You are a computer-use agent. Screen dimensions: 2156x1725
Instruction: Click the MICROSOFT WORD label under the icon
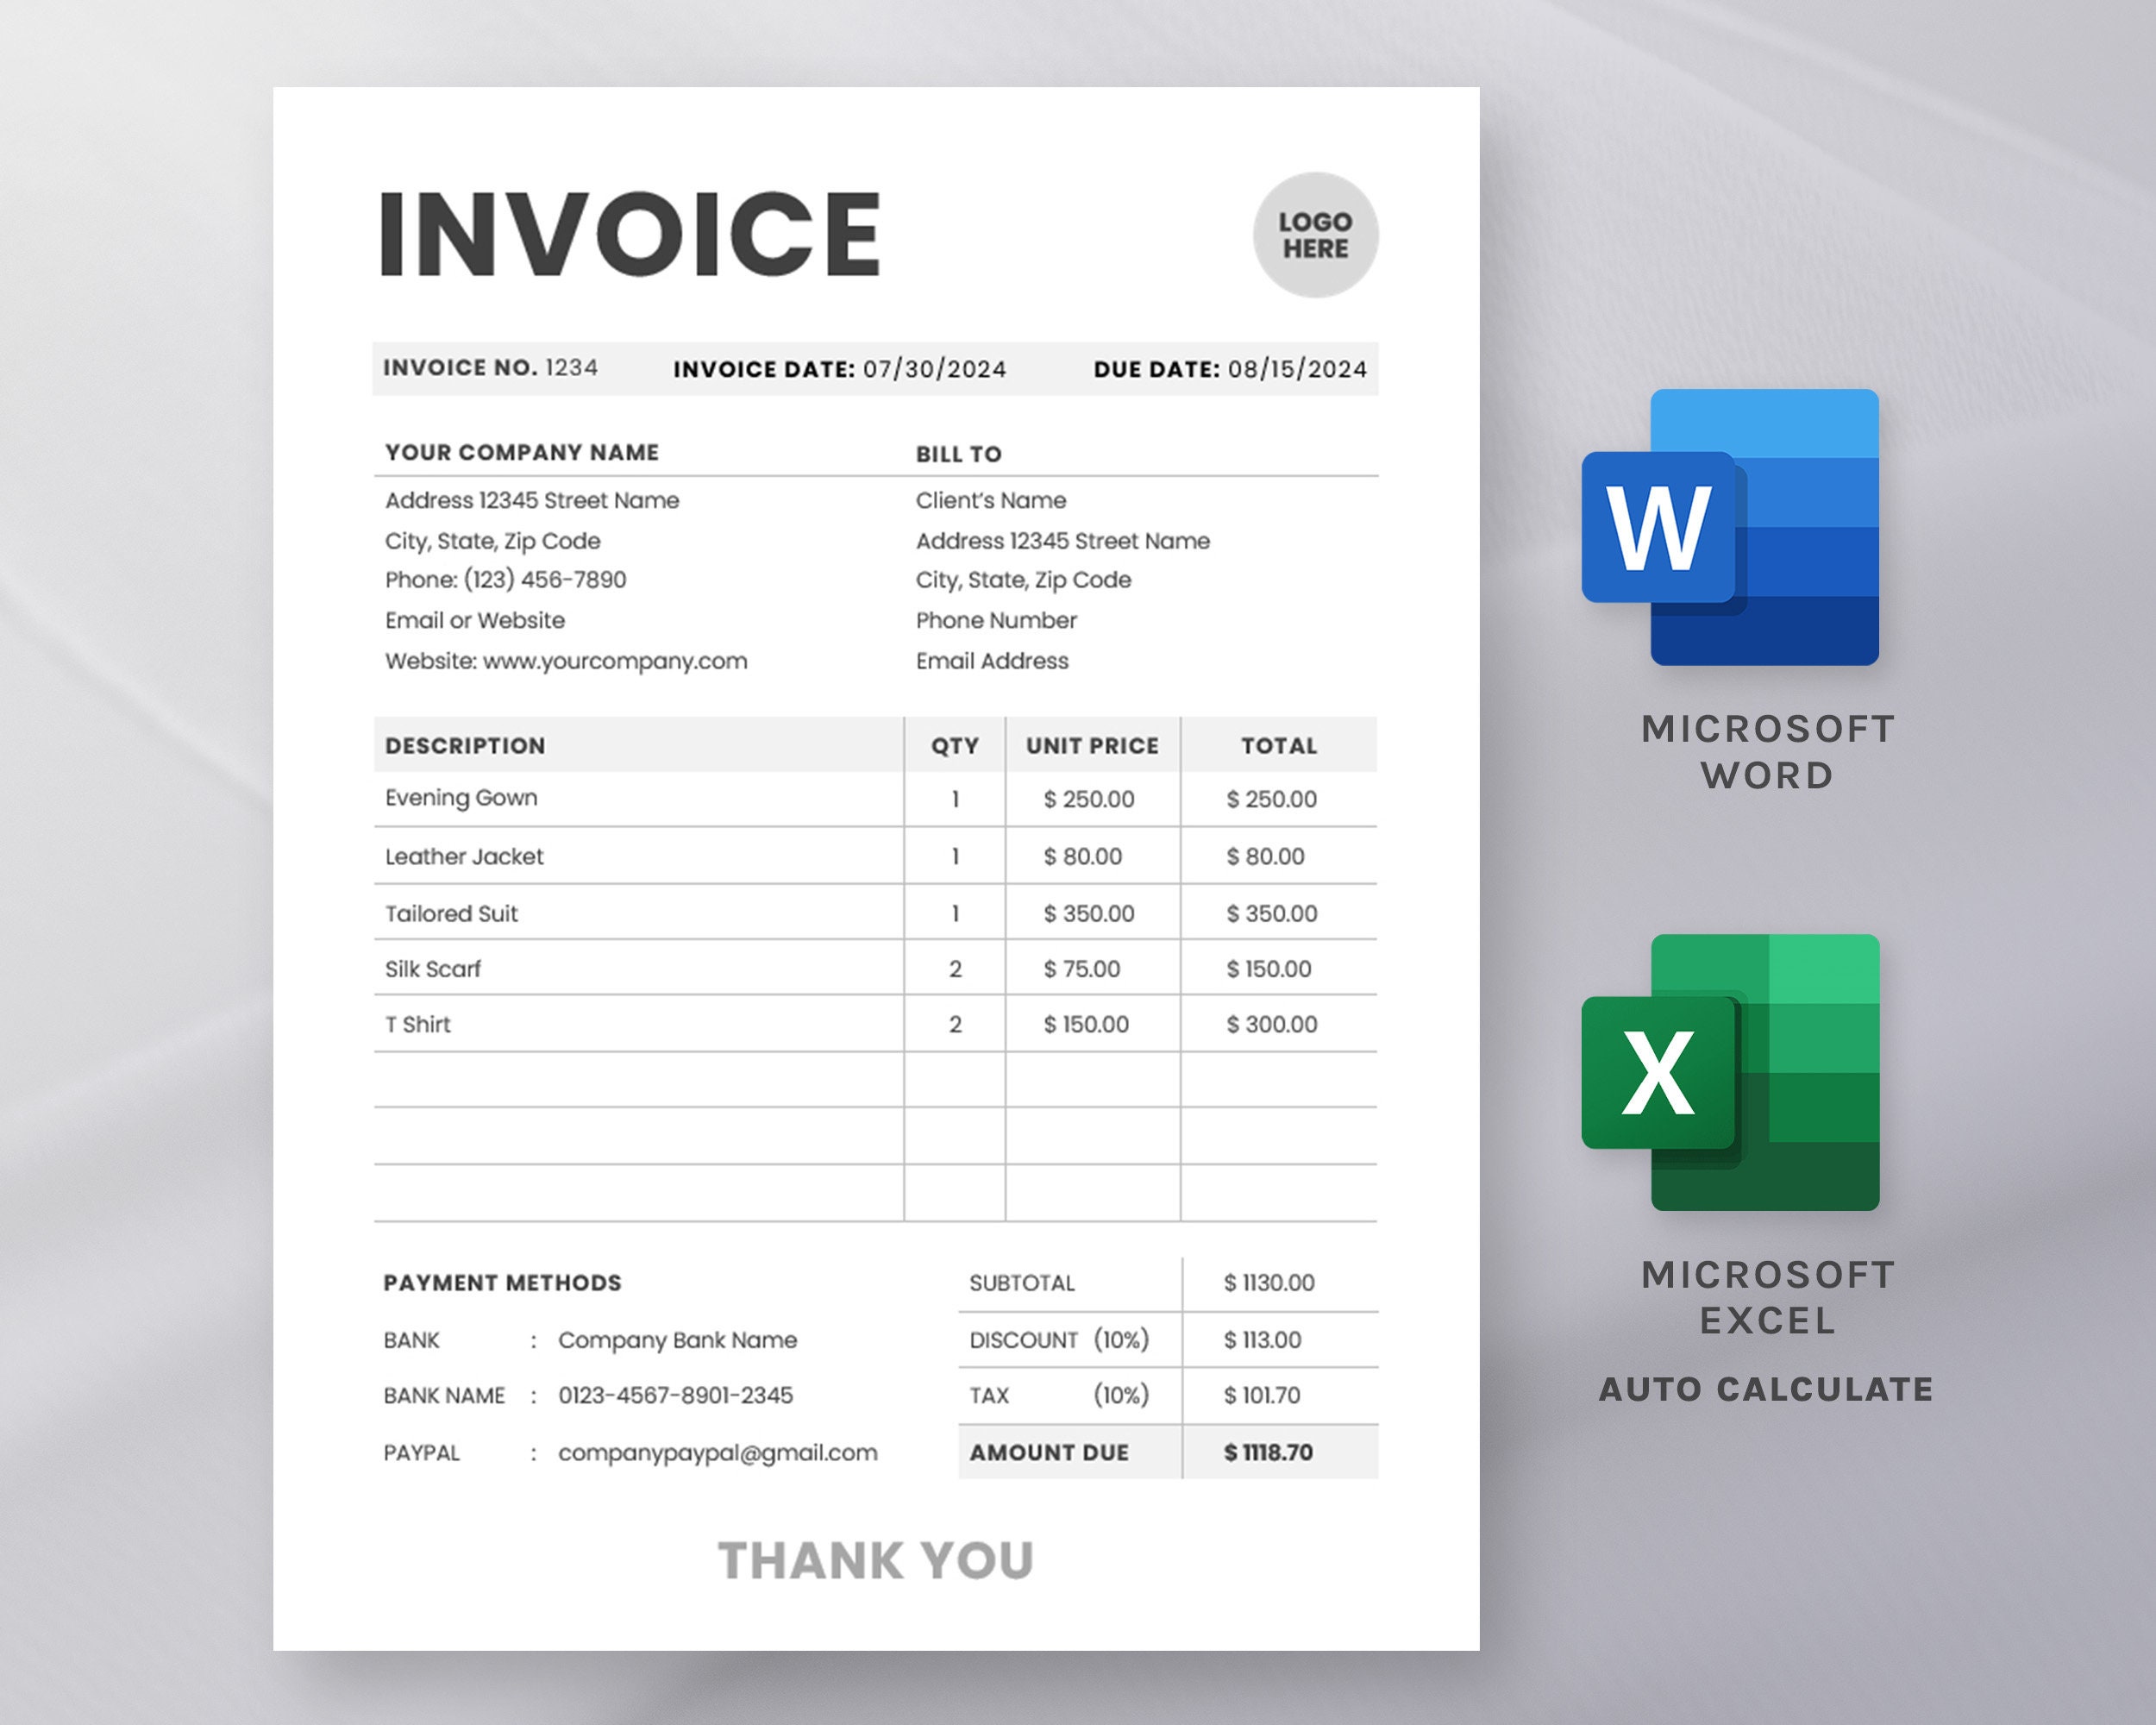[x=1766, y=752]
